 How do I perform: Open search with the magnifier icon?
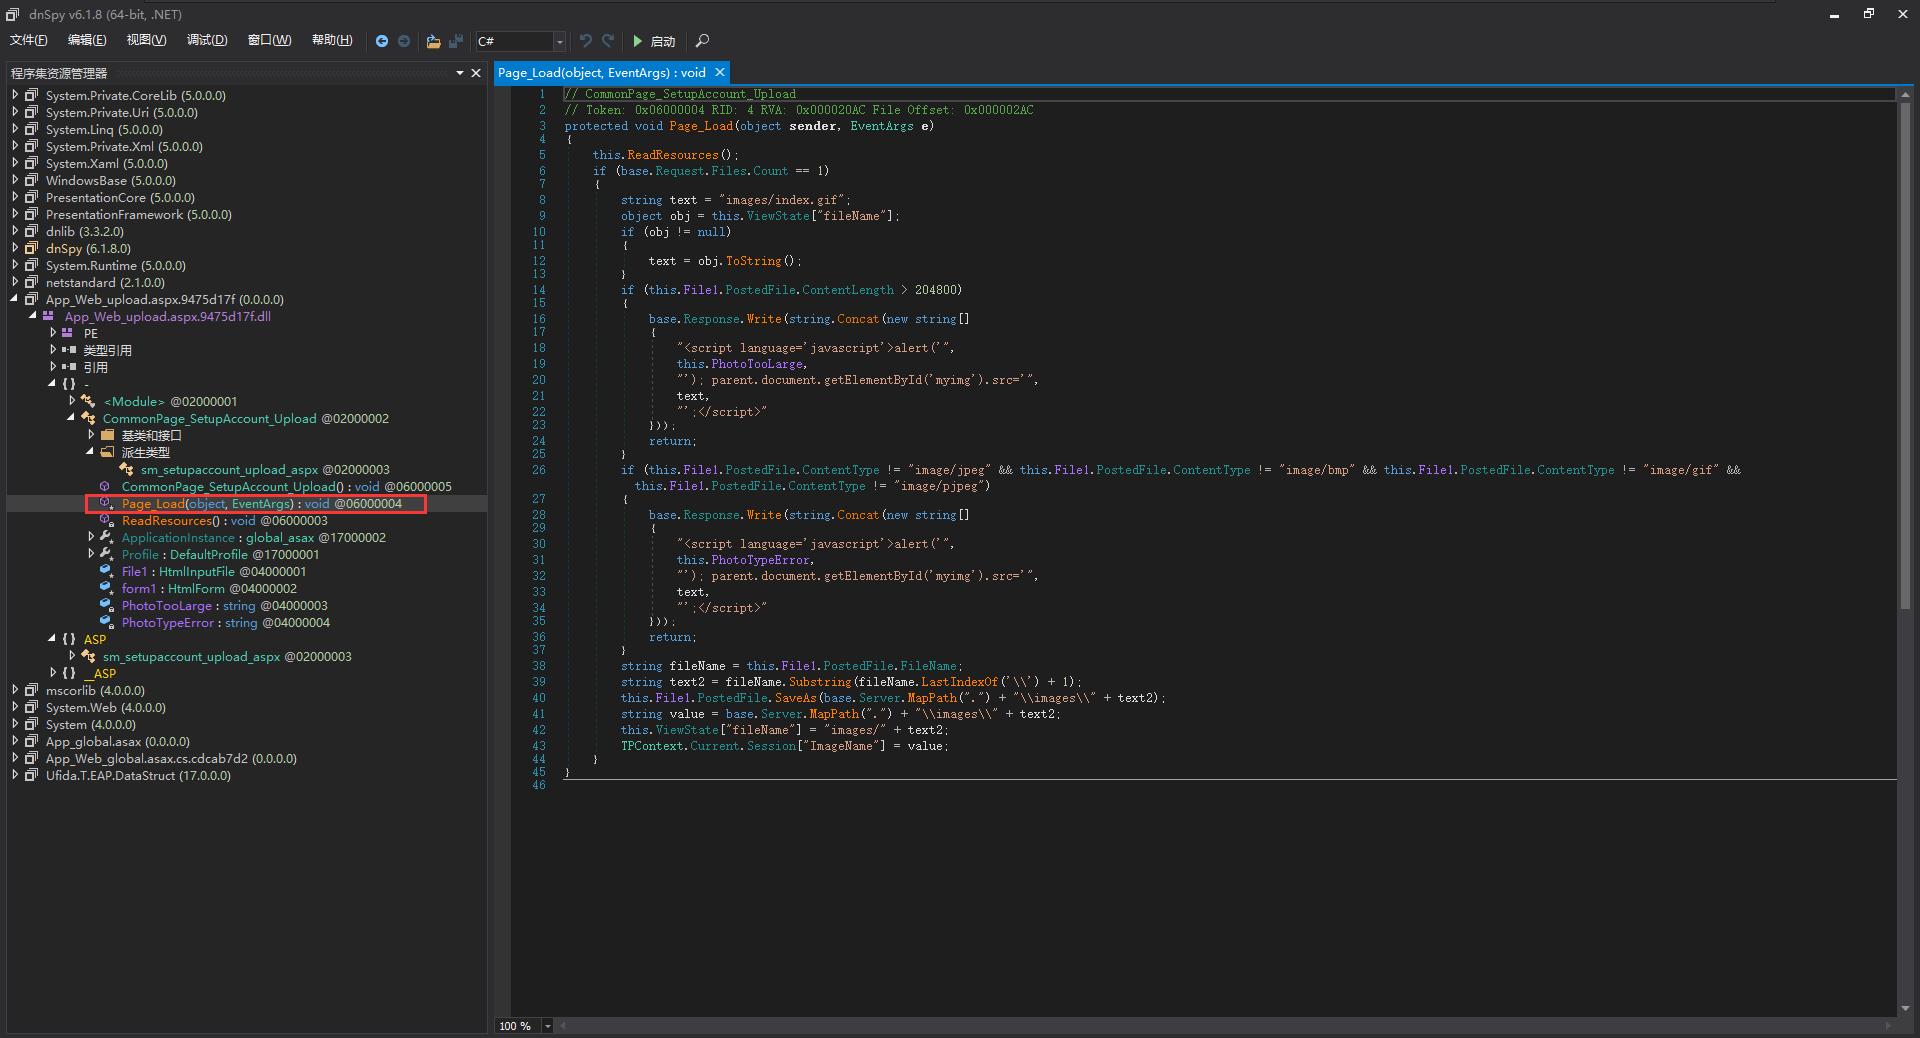(x=702, y=41)
